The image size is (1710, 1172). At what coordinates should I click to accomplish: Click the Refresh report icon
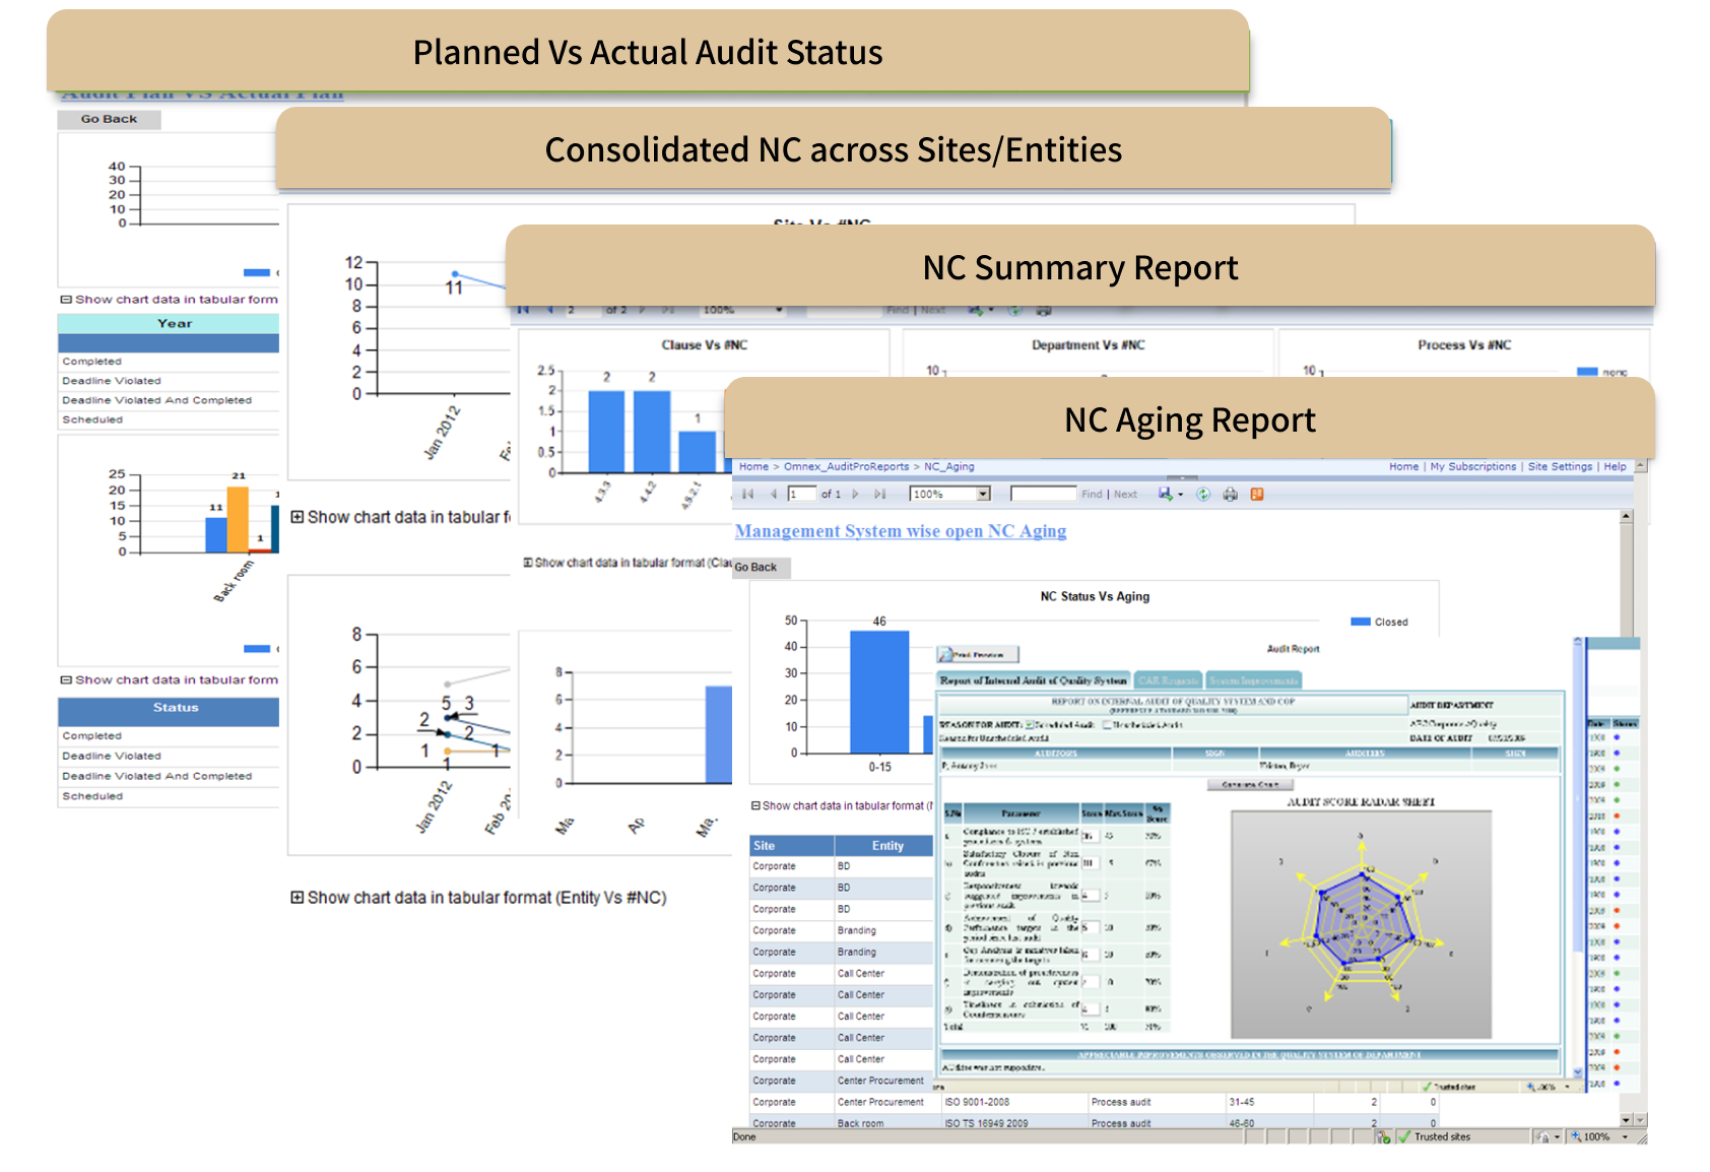tap(1203, 494)
